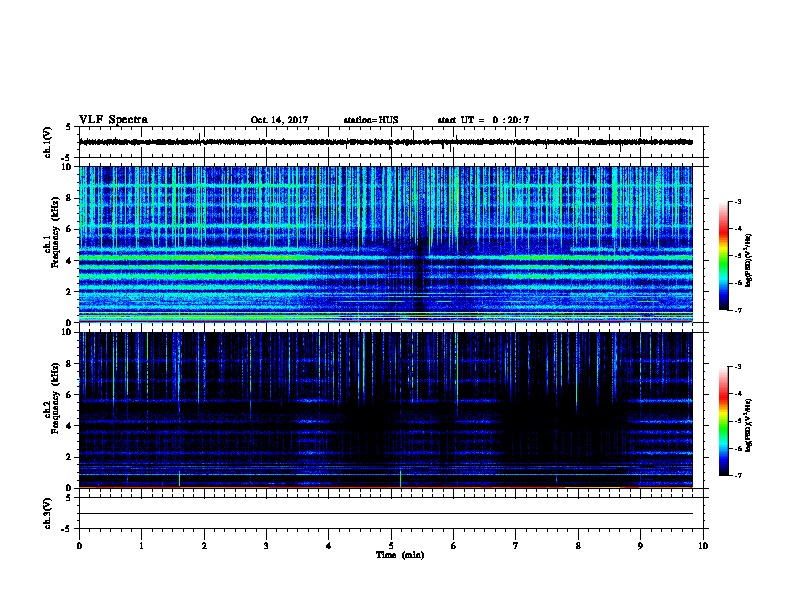Viewport: 792px width, 612px height.
Task: Click the "Time (min)" axis title
Action: click(x=400, y=555)
